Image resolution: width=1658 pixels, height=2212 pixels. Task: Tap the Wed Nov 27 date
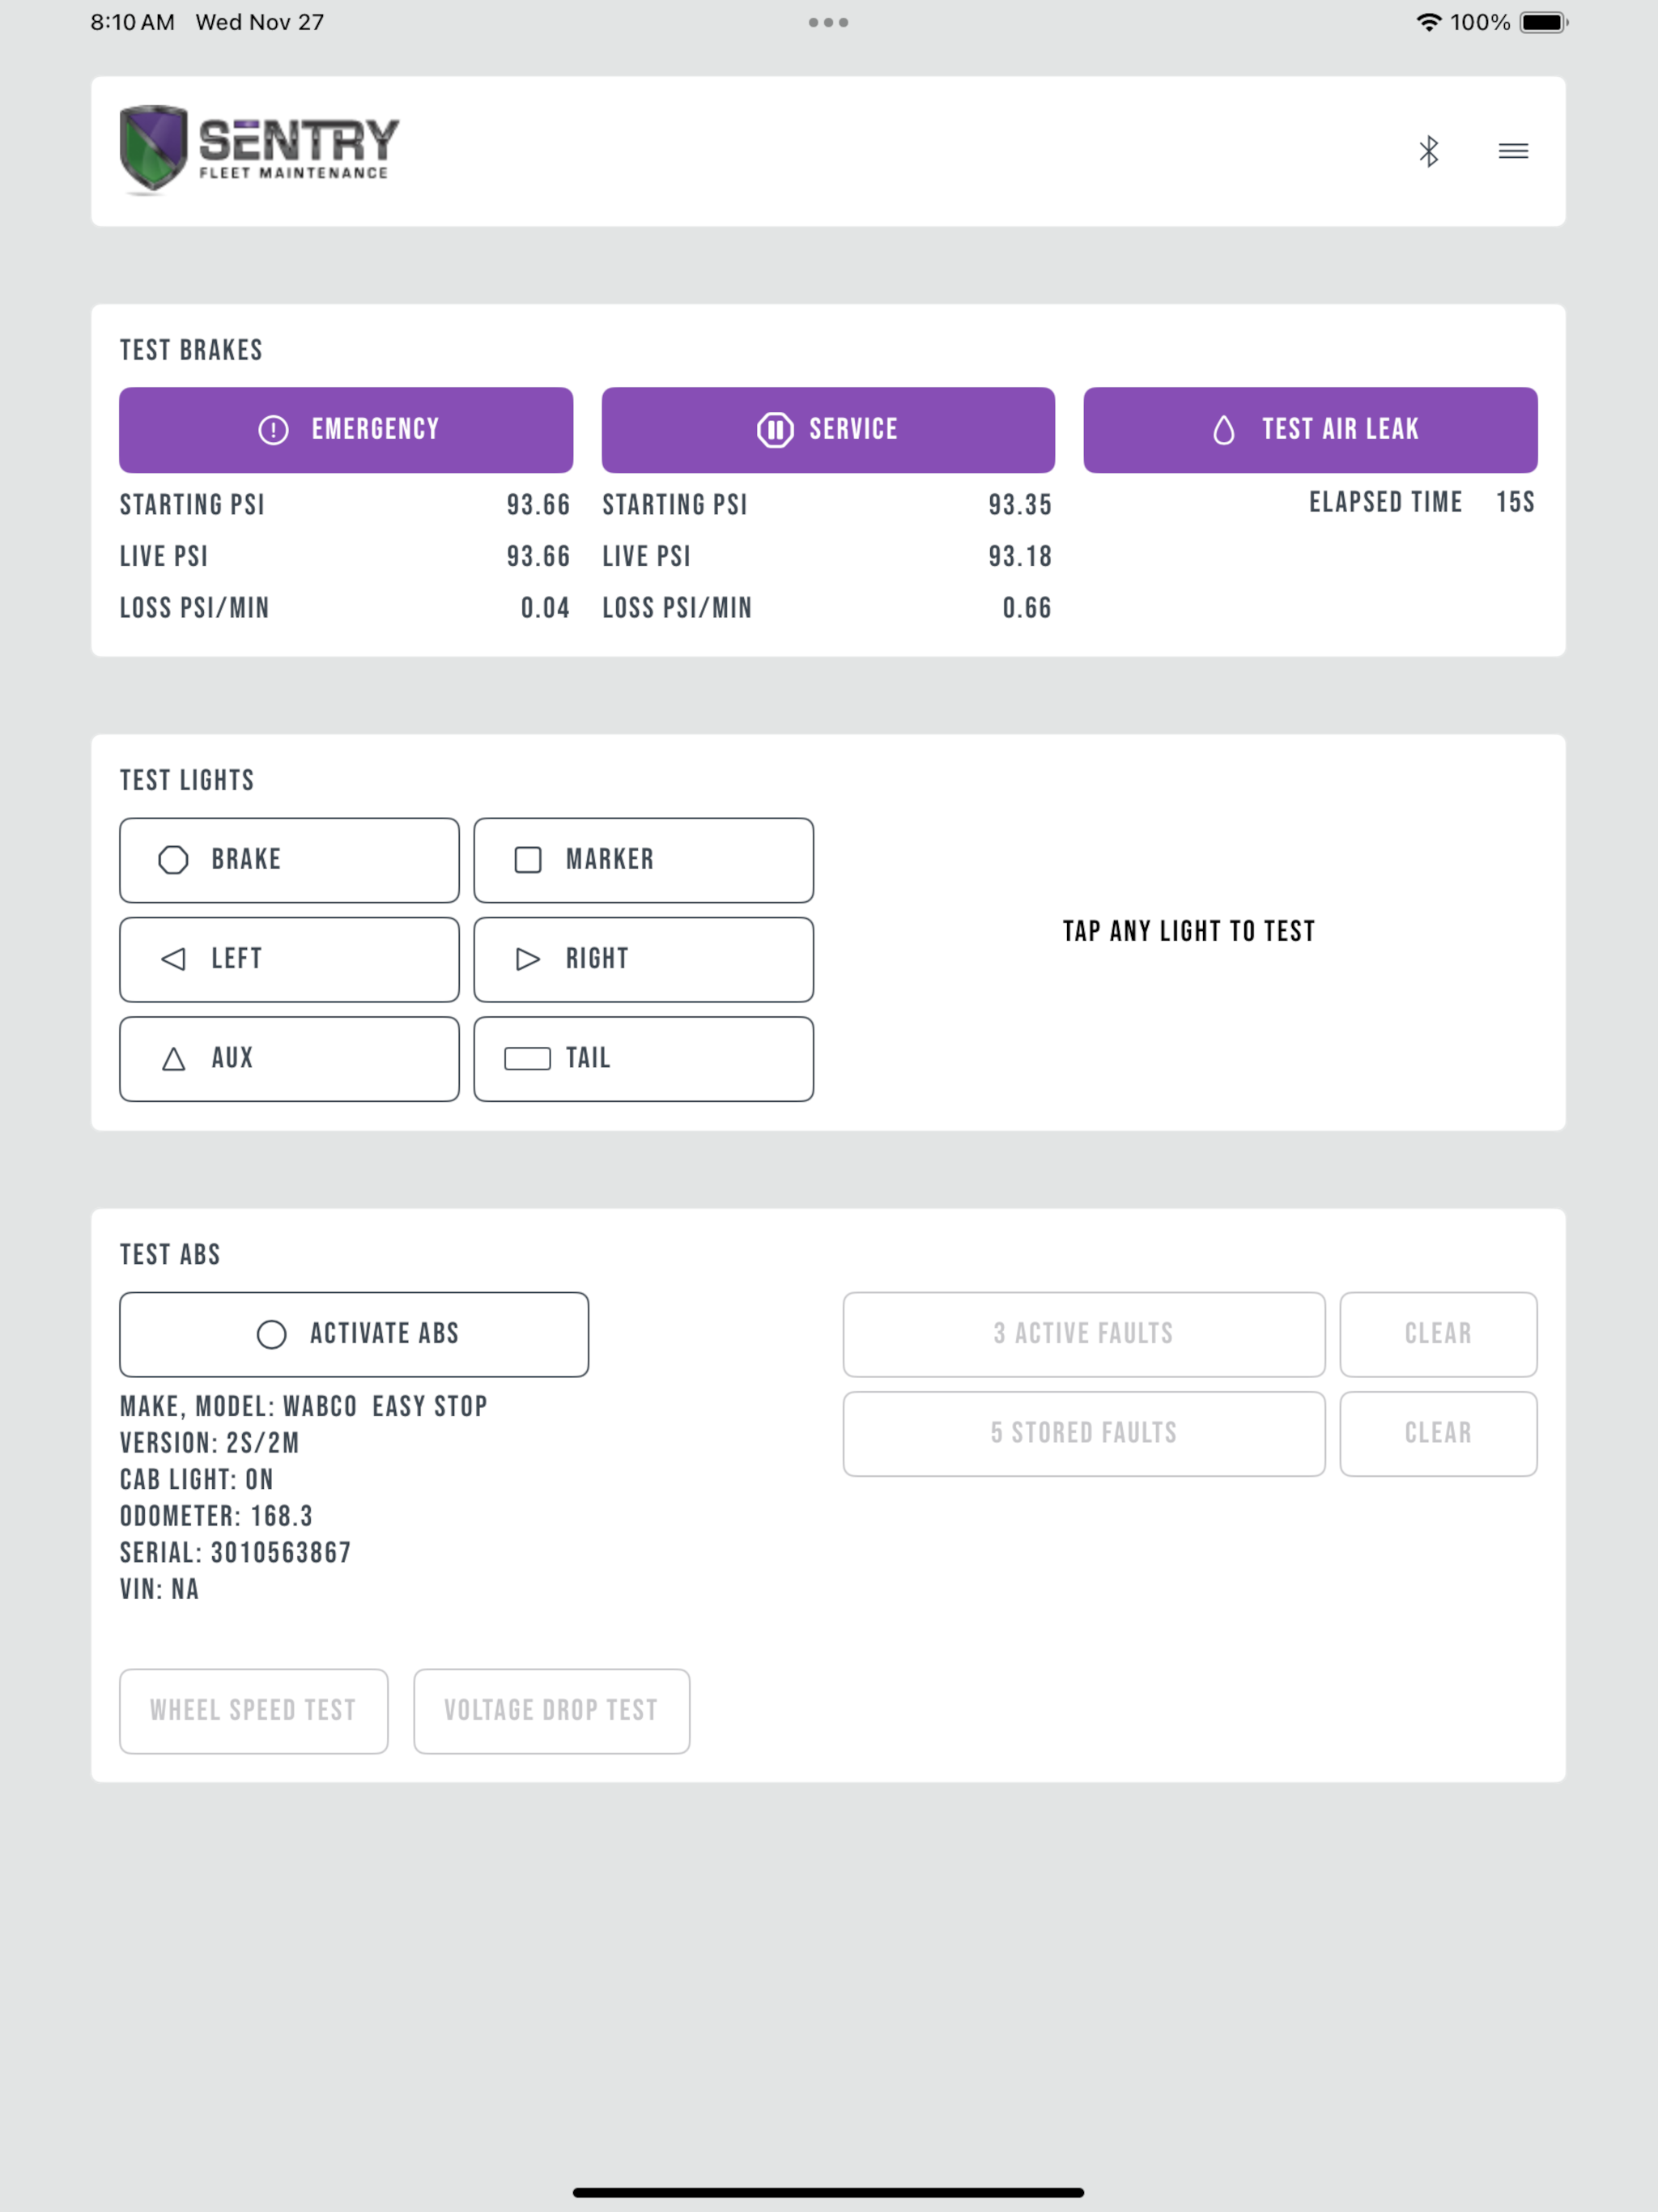260,22
